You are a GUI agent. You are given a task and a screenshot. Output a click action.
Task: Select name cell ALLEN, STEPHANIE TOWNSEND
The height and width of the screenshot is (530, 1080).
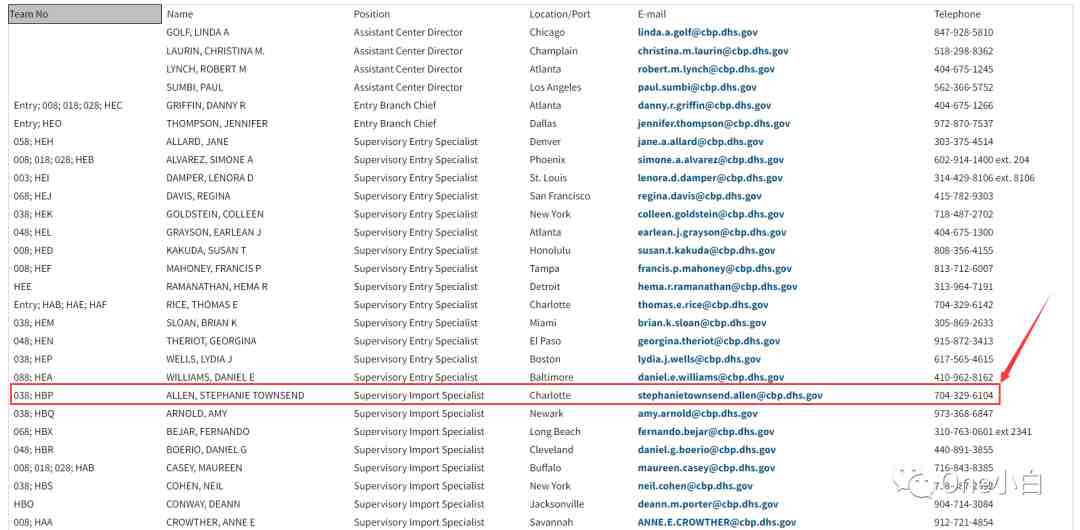(235, 396)
